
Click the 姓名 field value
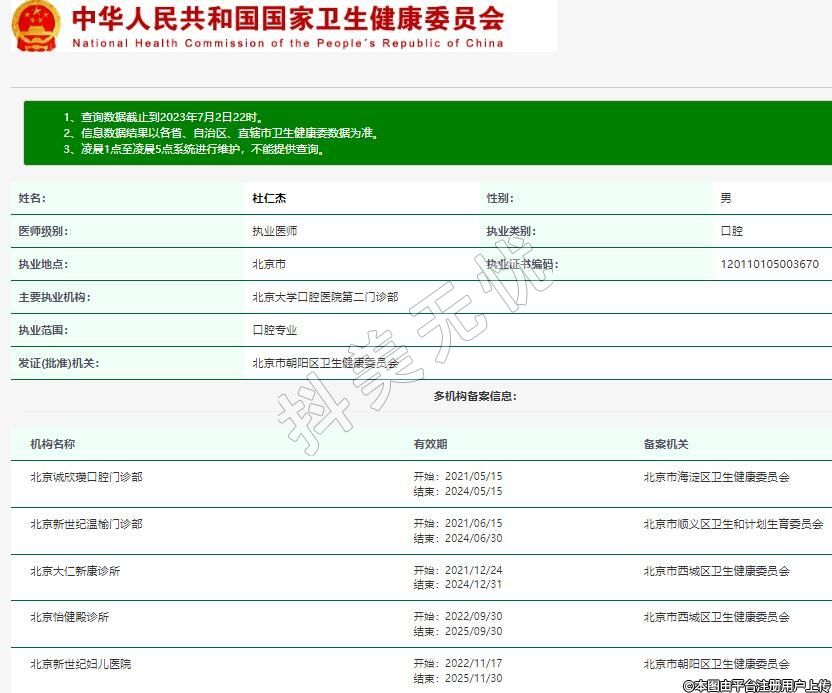269,199
